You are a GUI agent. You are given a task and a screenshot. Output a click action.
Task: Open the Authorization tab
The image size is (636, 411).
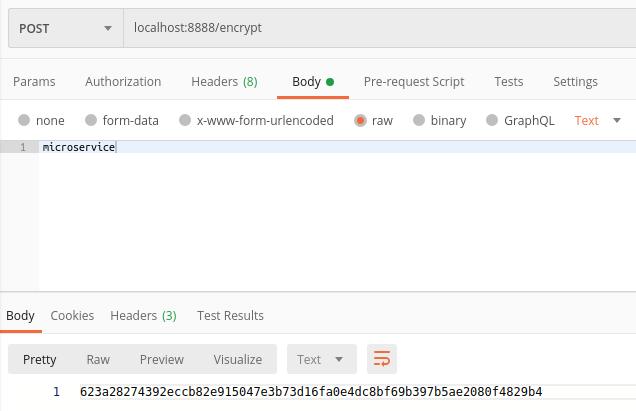coord(123,81)
